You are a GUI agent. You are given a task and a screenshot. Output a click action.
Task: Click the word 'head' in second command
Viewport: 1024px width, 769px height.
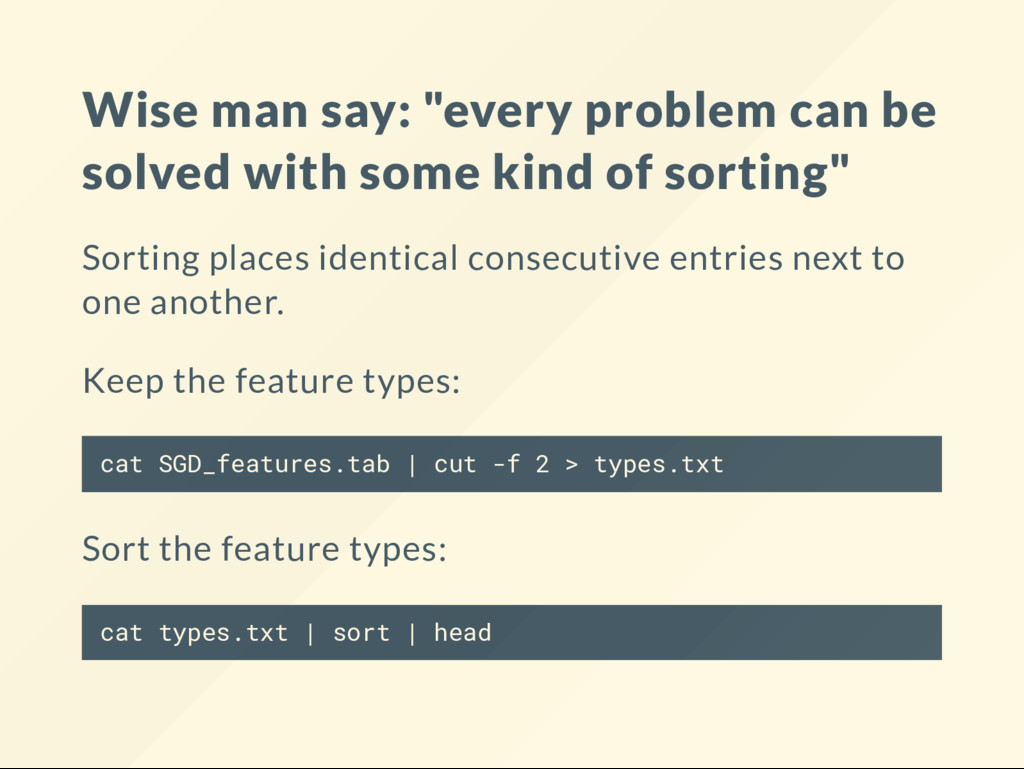(462, 633)
